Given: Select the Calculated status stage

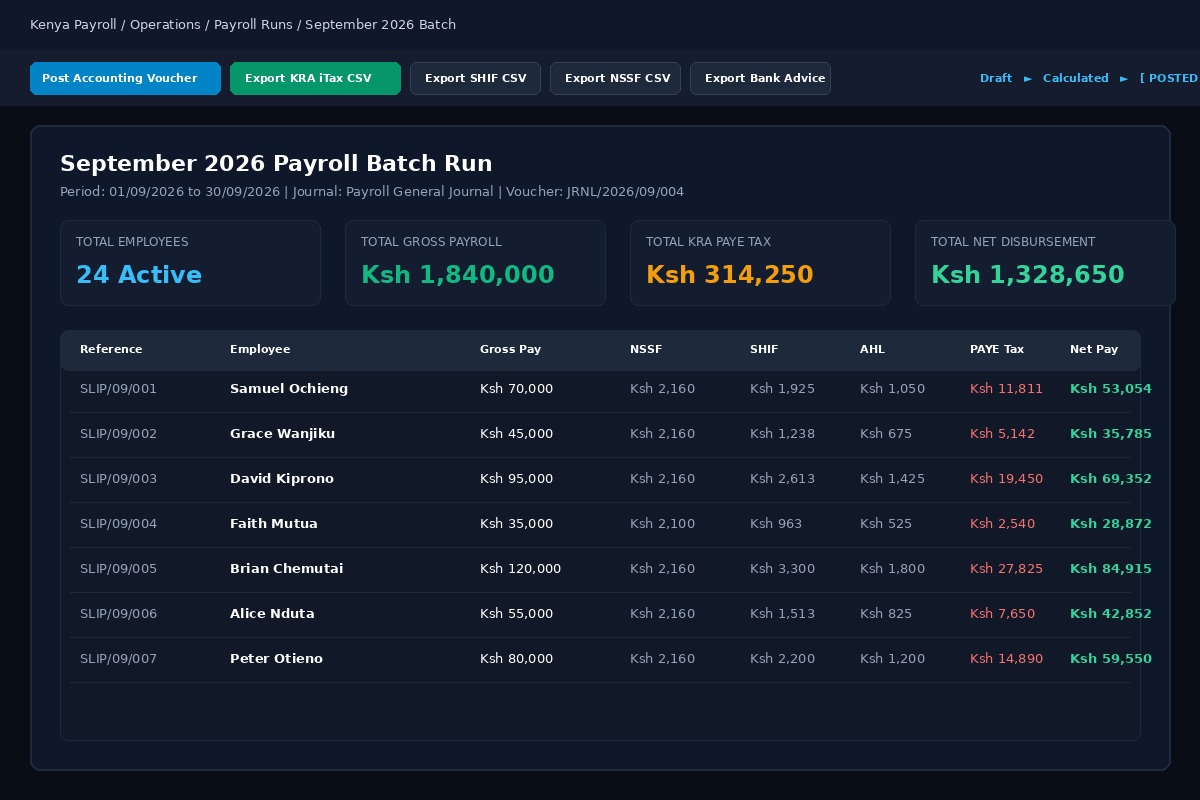Looking at the screenshot, I should (1075, 78).
